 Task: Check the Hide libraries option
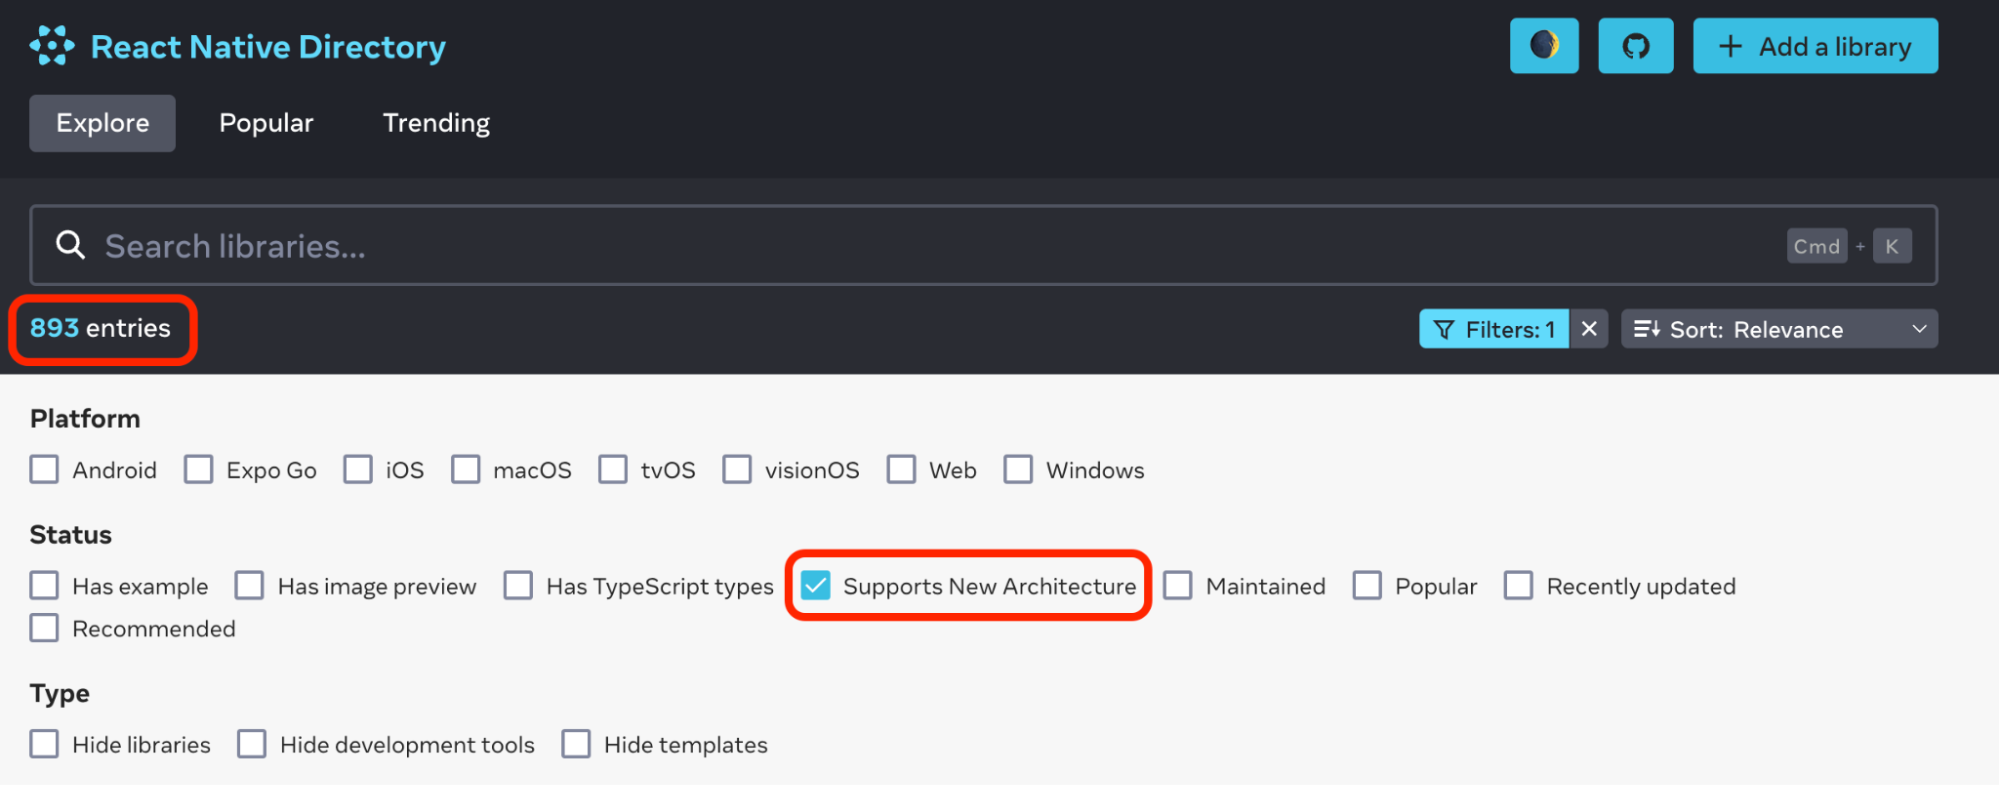tap(44, 744)
